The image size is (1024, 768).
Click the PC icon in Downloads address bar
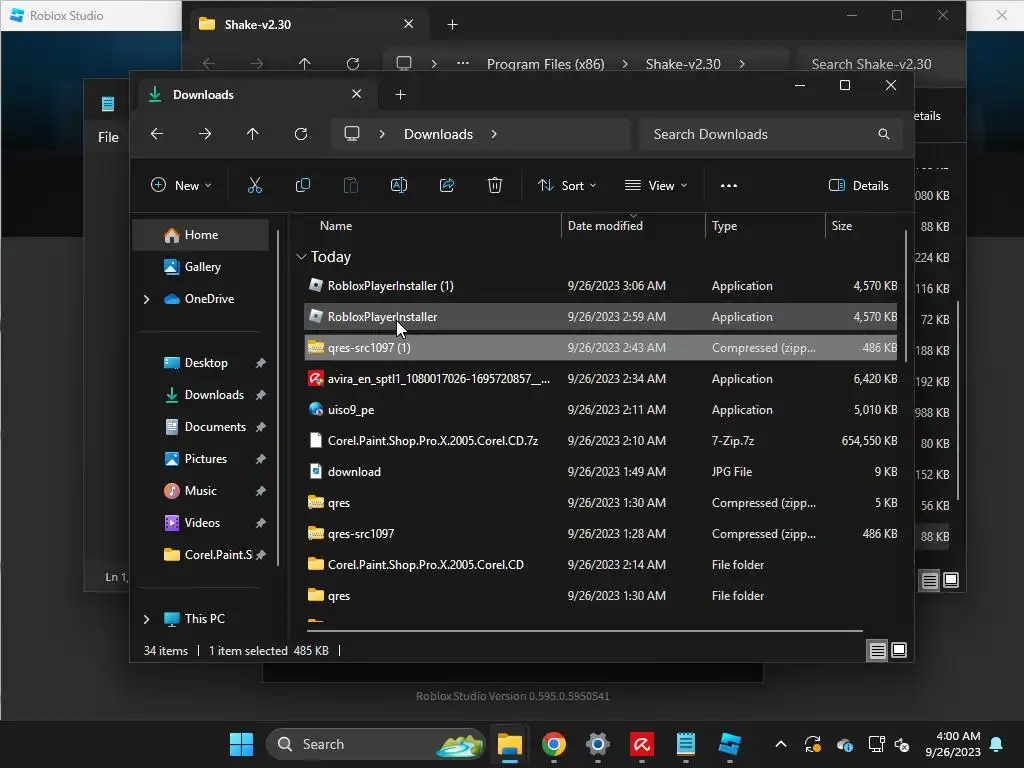[352, 134]
